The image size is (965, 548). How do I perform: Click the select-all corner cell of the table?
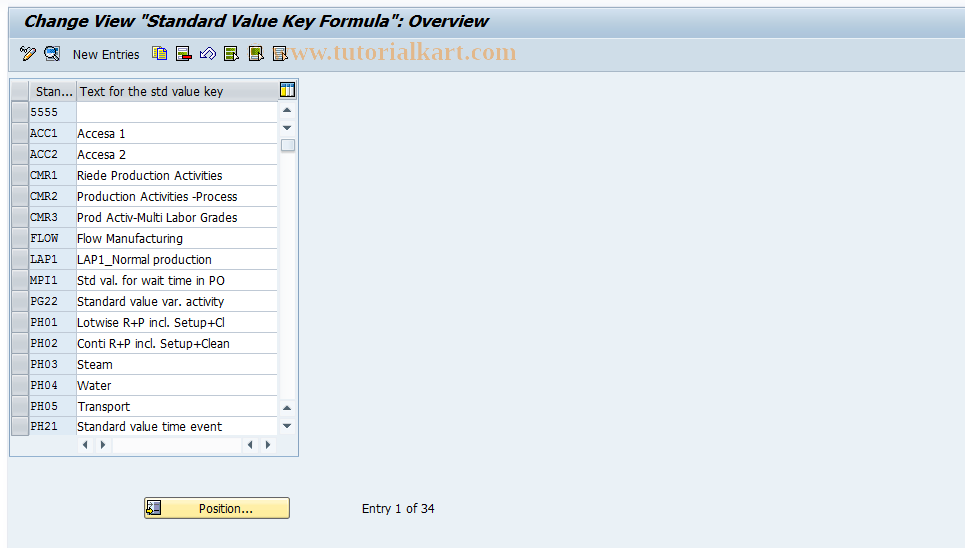click(20, 91)
